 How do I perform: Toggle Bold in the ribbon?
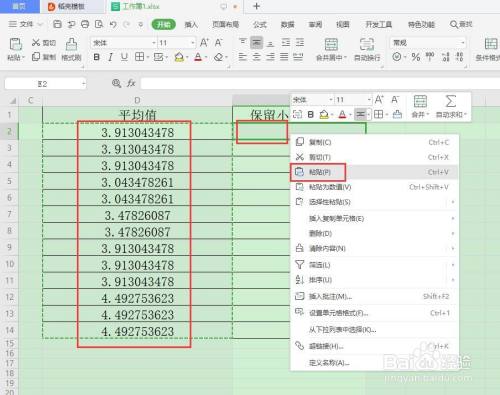point(96,57)
